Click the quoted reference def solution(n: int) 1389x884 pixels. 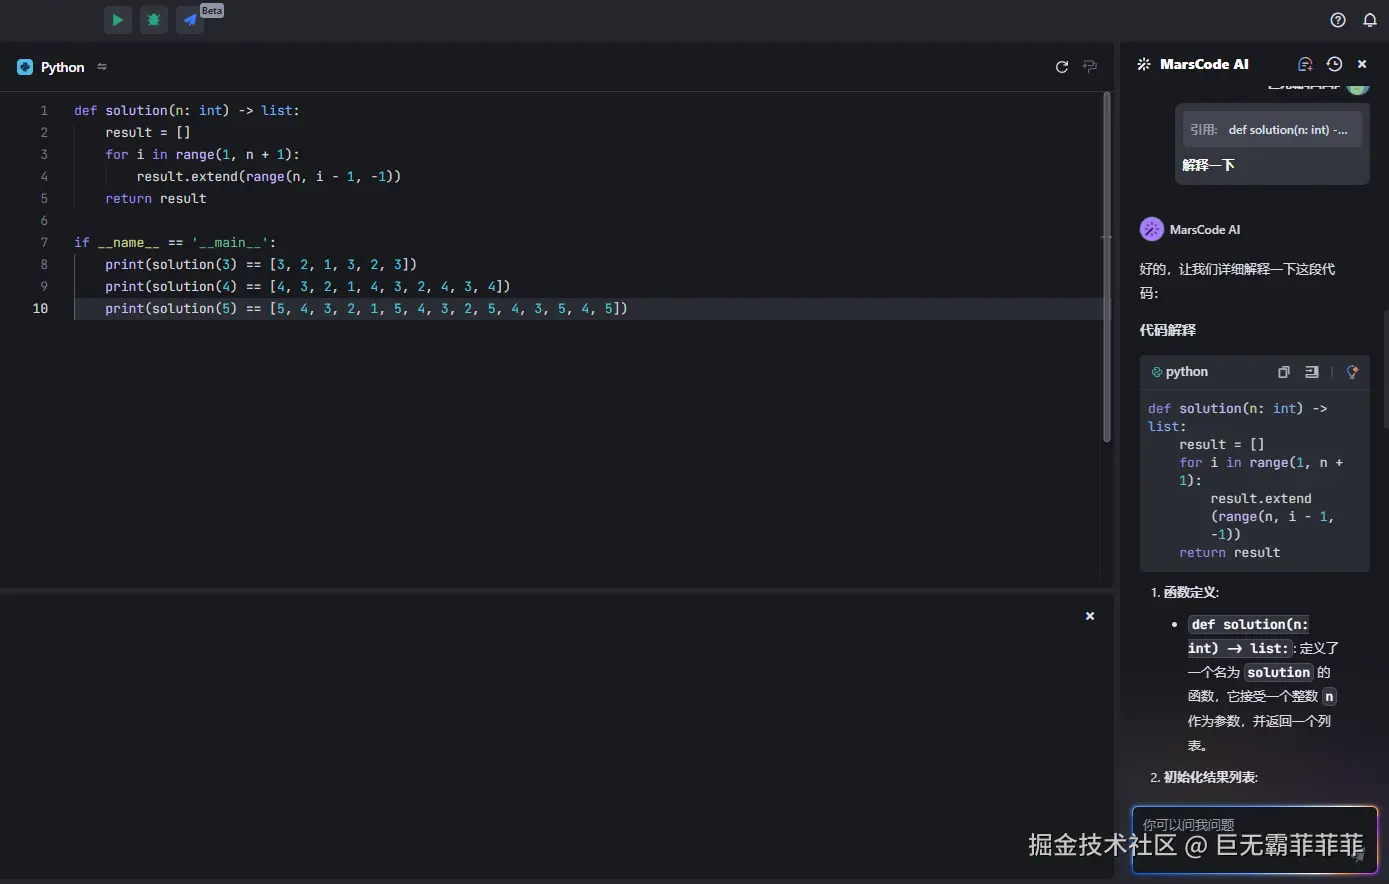(x=1271, y=128)
